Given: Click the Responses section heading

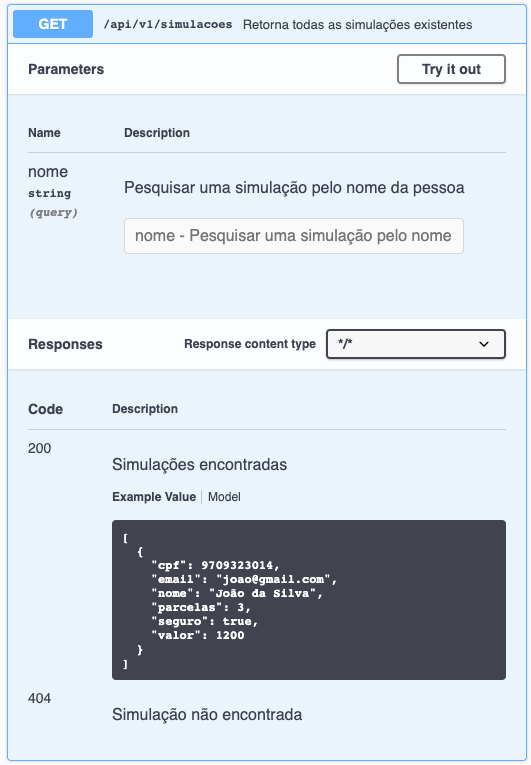Looking at the screenshot, I should (x=65, y=344).
